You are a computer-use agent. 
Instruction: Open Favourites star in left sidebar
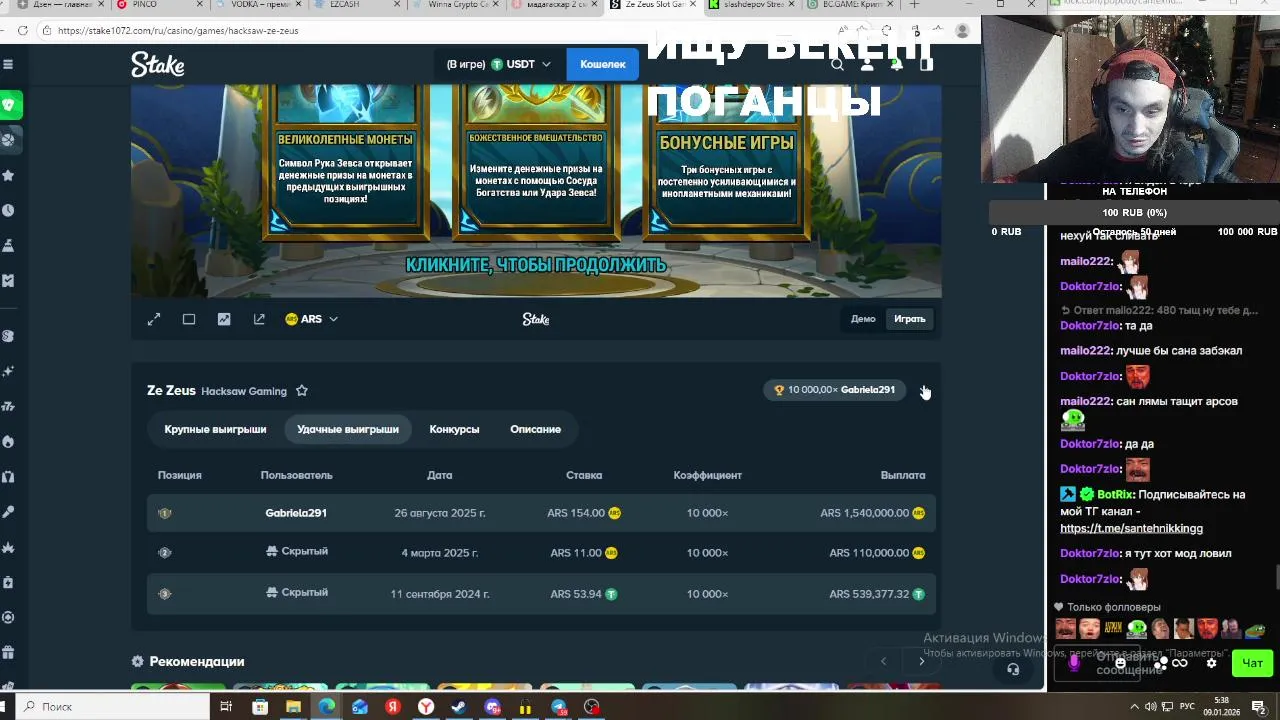tap(8, 175)
